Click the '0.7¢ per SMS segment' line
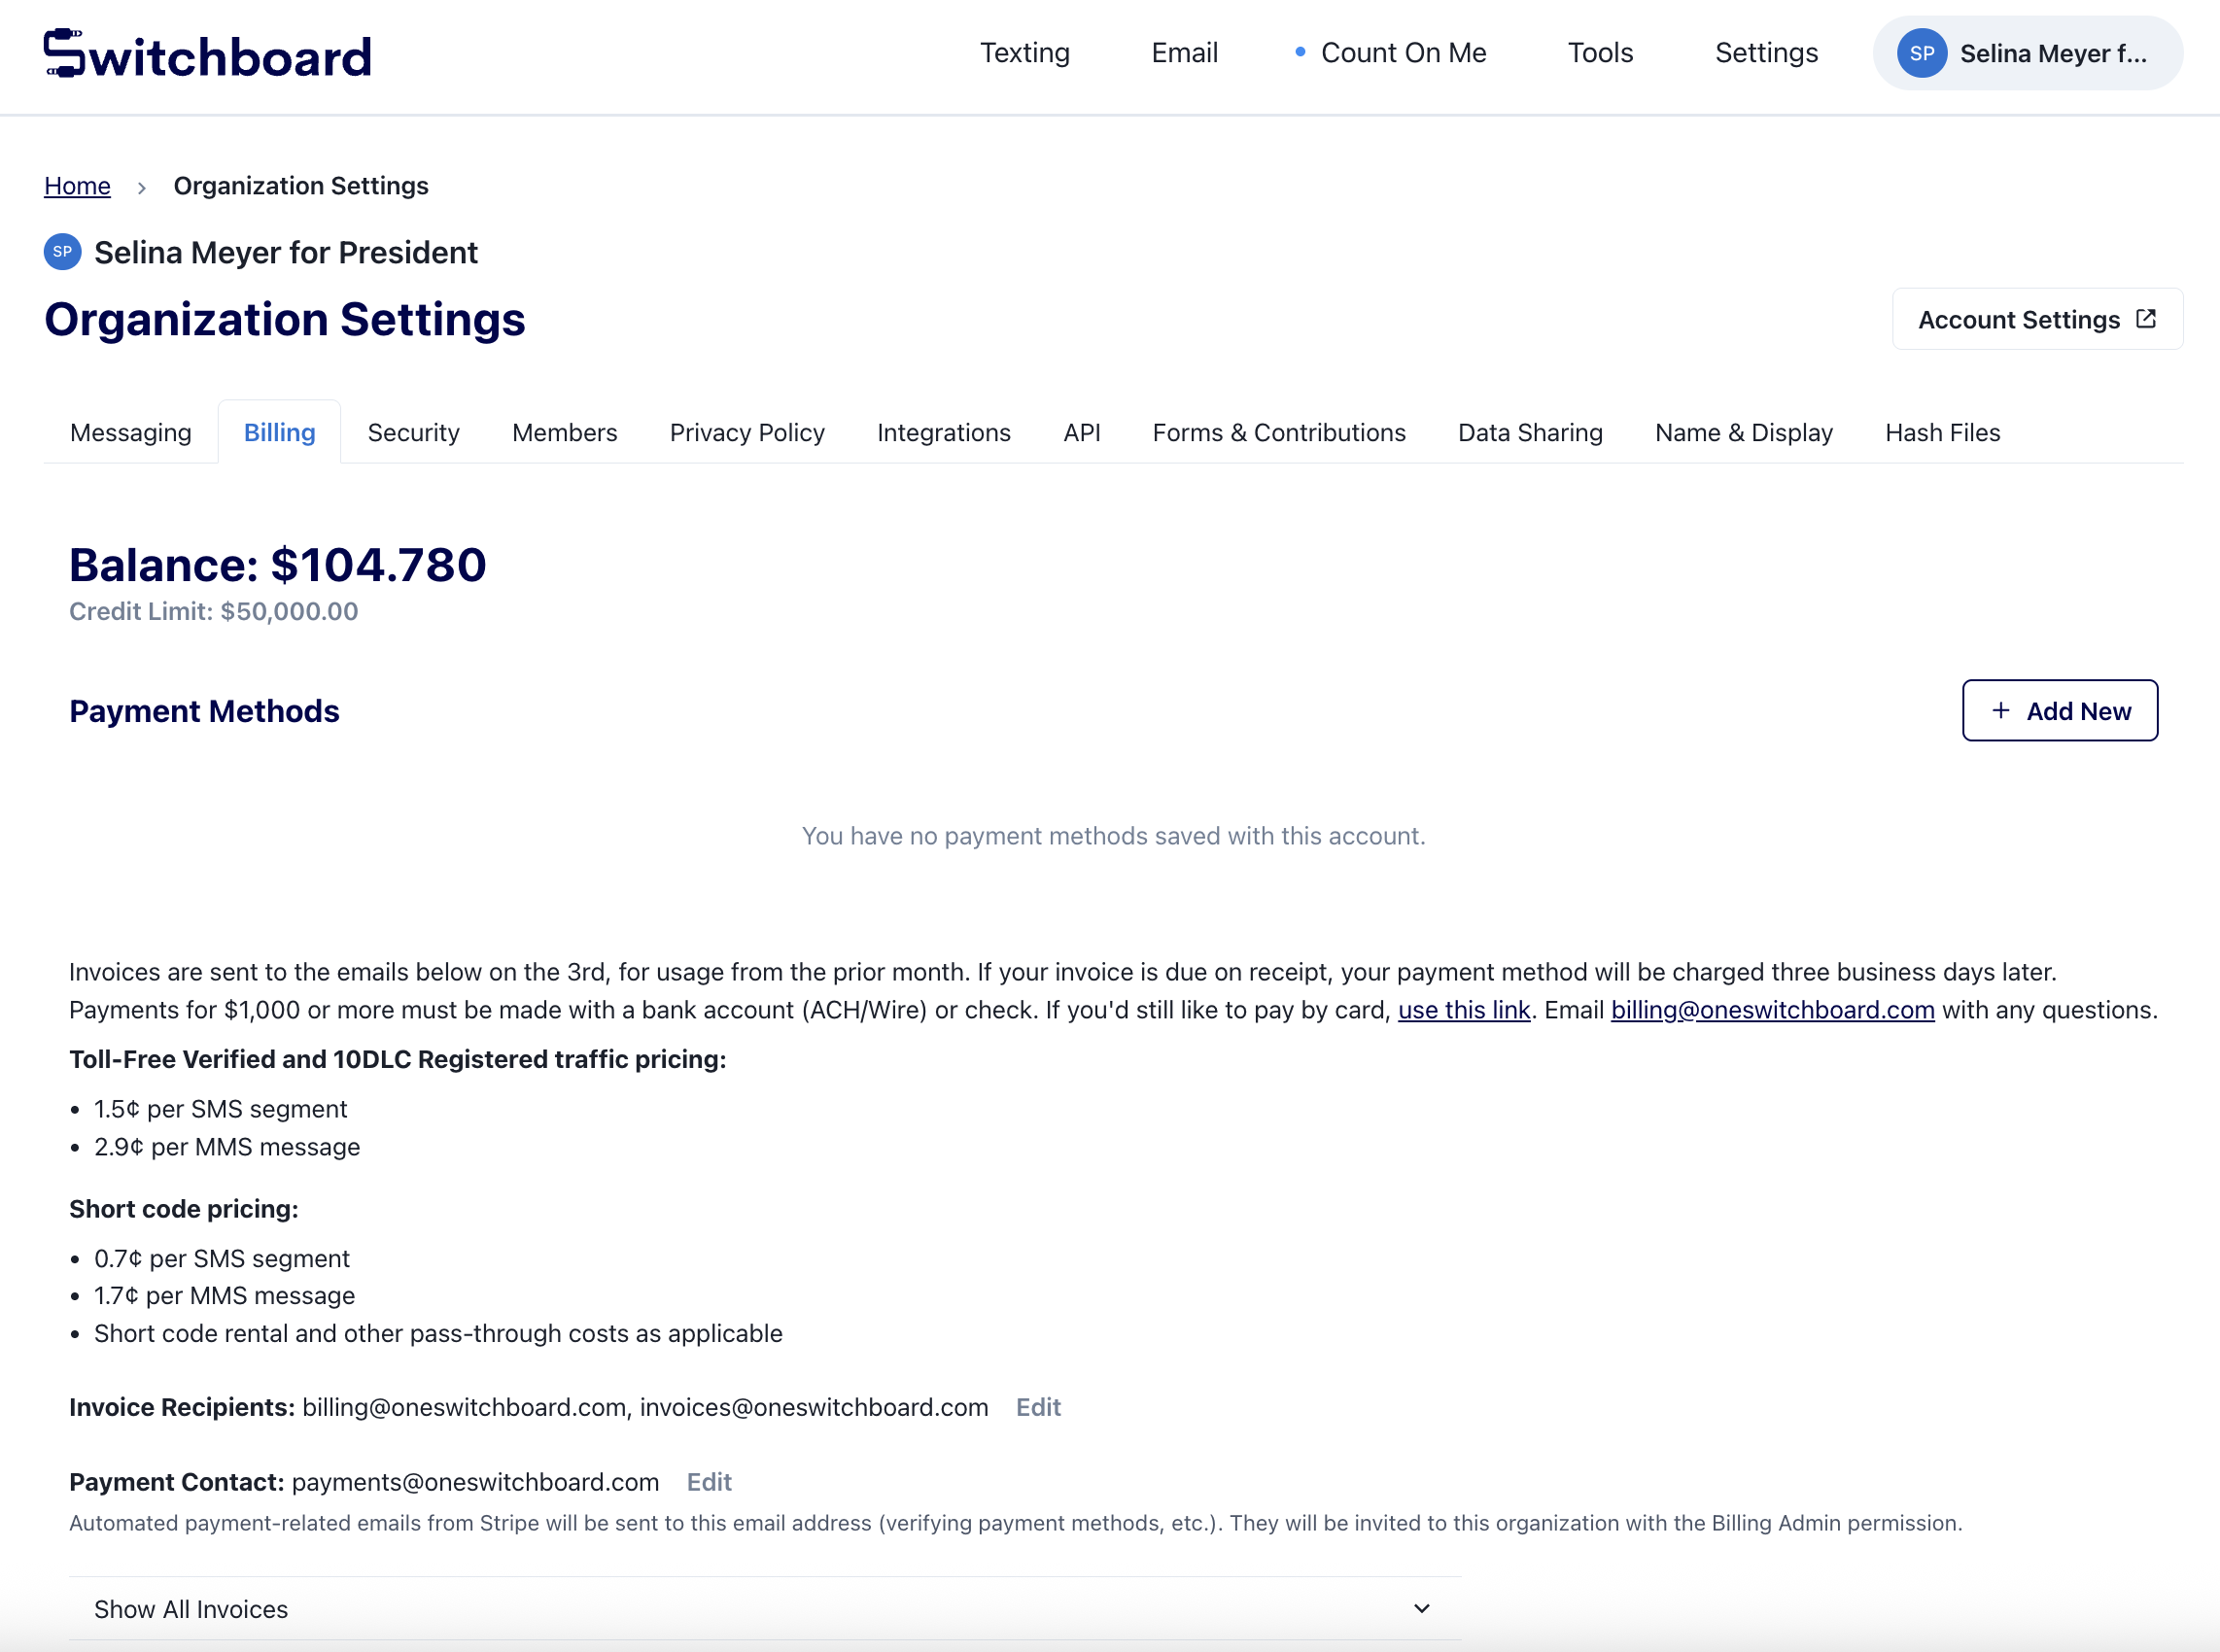The image size is (2220, 1652). click(222, 1258)
